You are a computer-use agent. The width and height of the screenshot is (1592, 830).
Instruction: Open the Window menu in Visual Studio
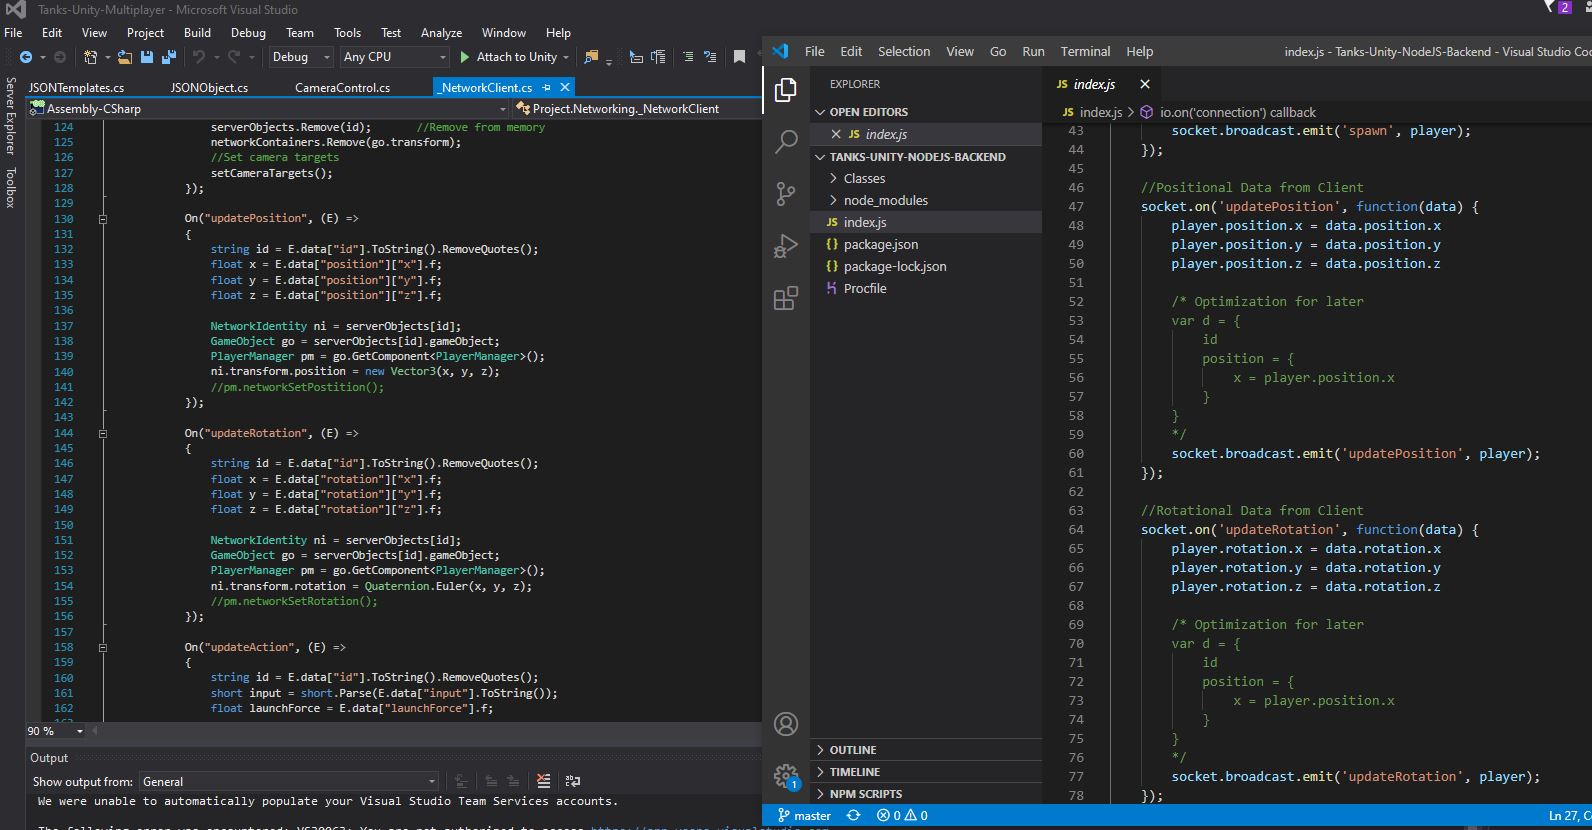(x=503, y=33)
